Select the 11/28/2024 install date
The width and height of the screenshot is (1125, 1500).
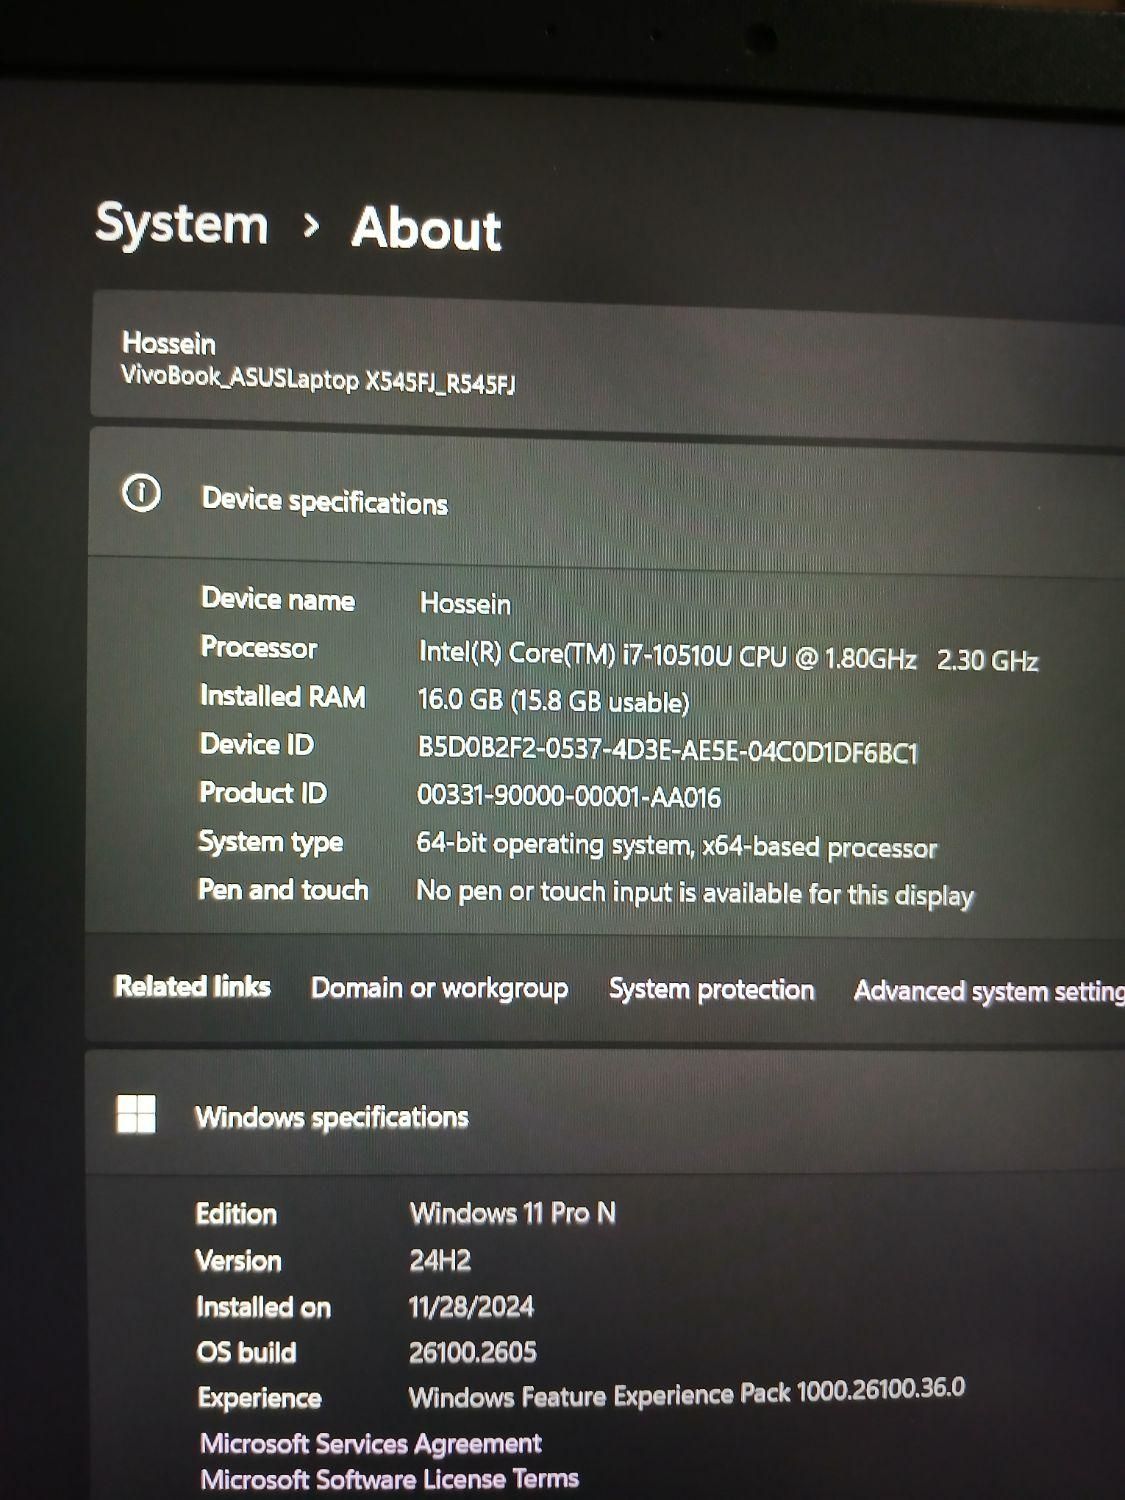pos(471,1306)
